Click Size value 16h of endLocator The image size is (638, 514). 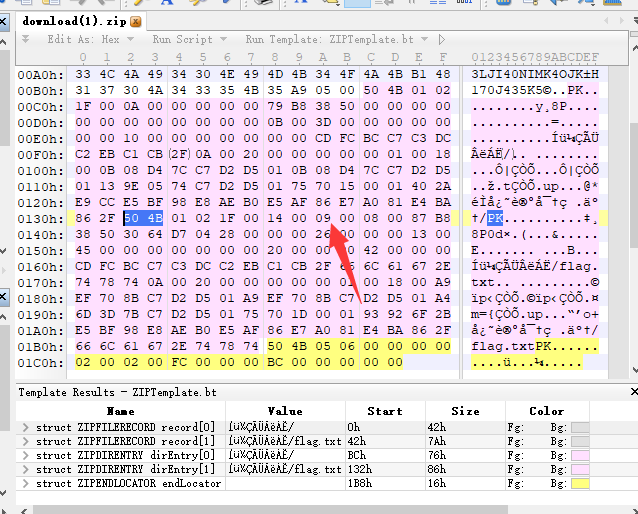437,483
